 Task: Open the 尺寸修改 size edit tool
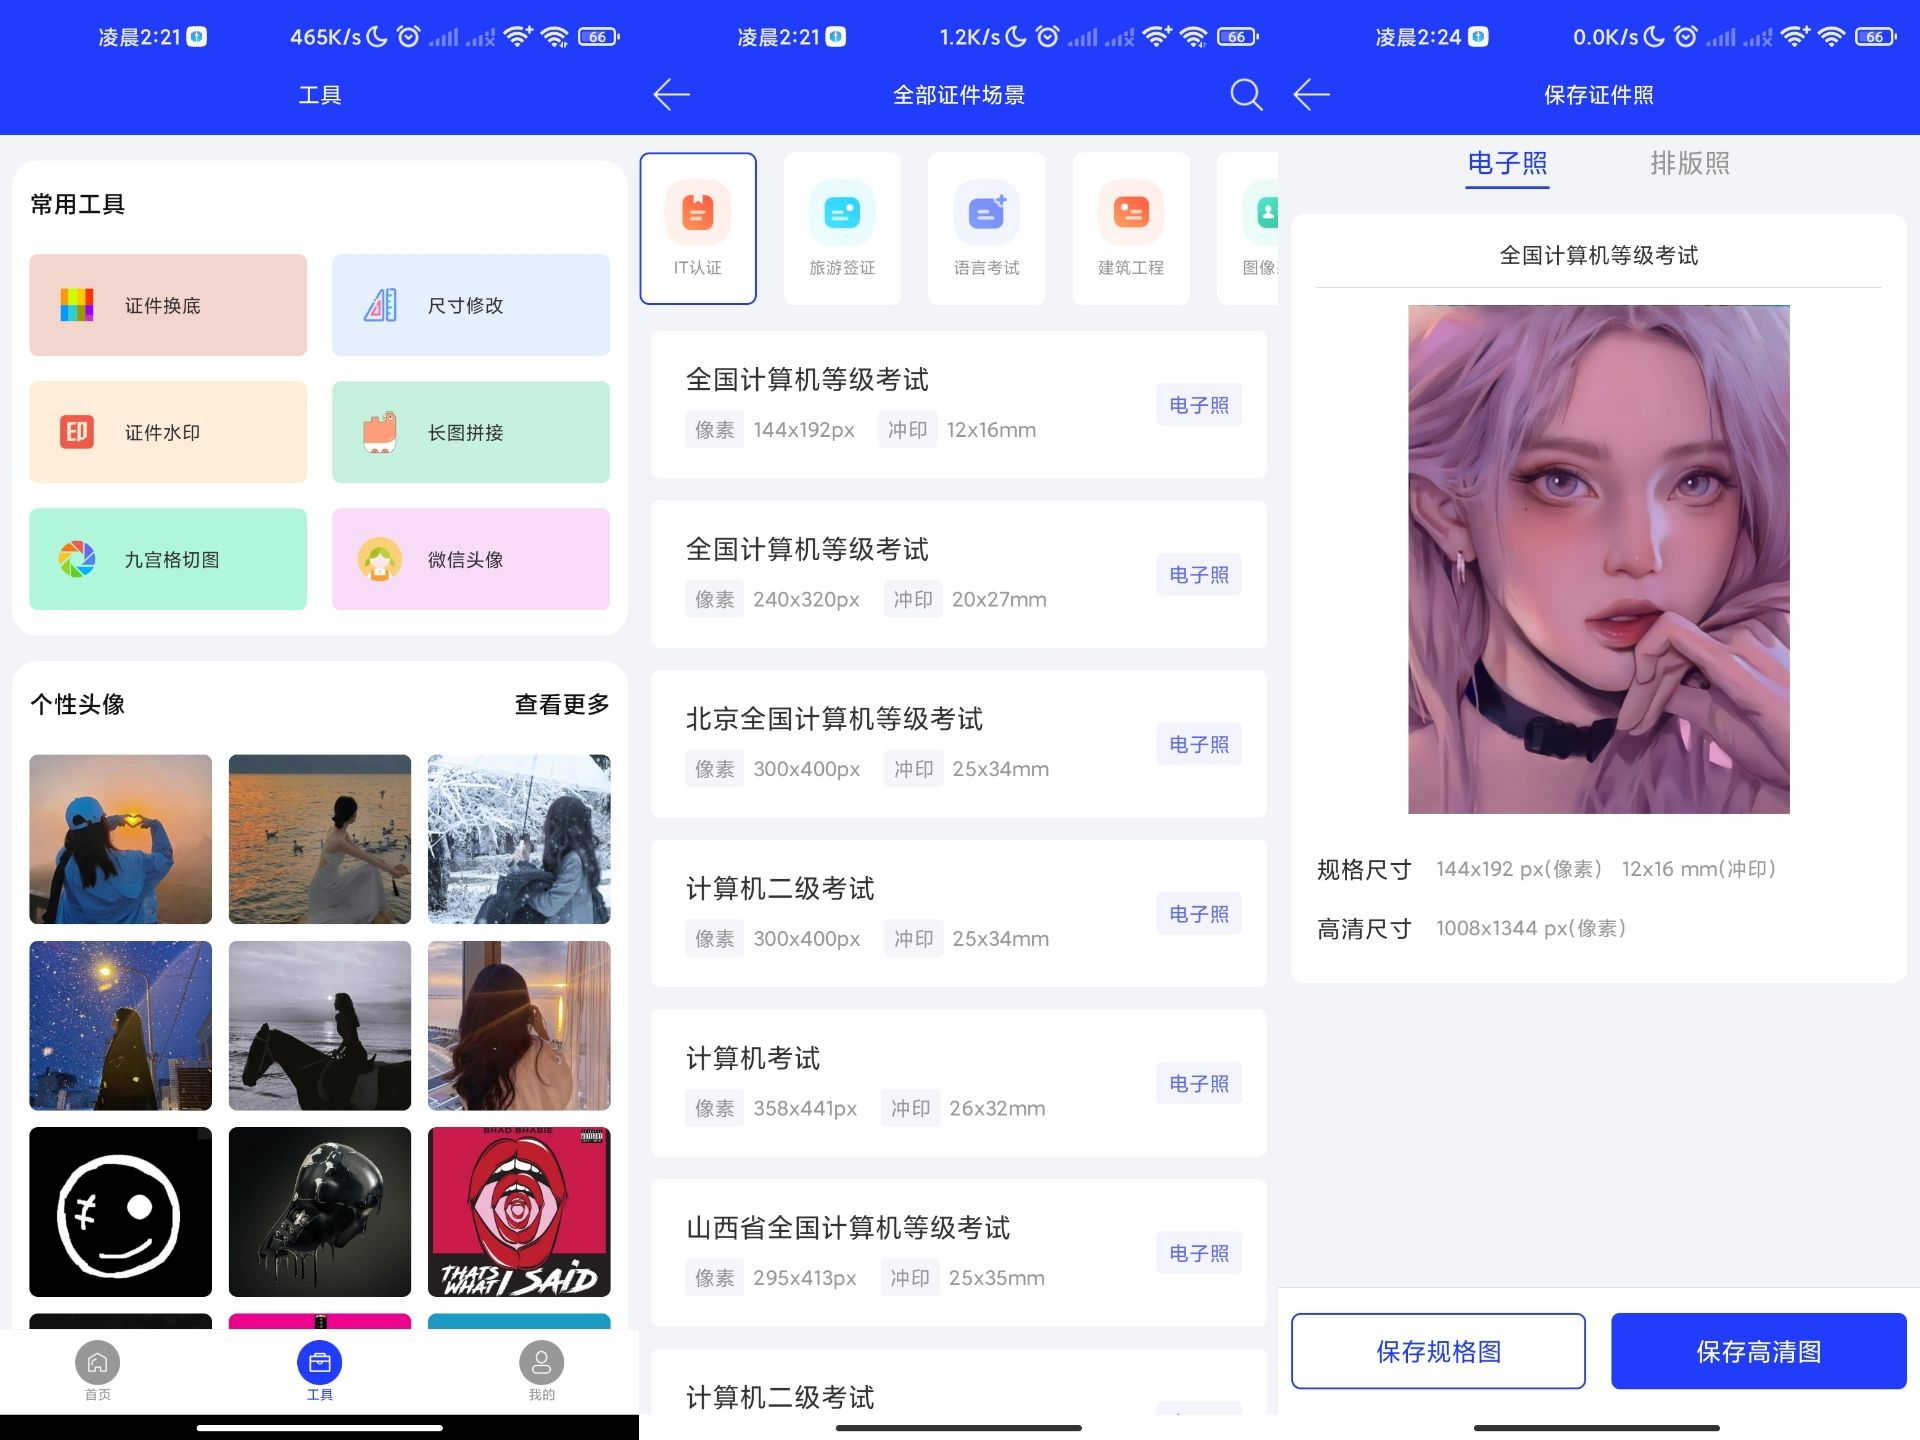[471, 305]
